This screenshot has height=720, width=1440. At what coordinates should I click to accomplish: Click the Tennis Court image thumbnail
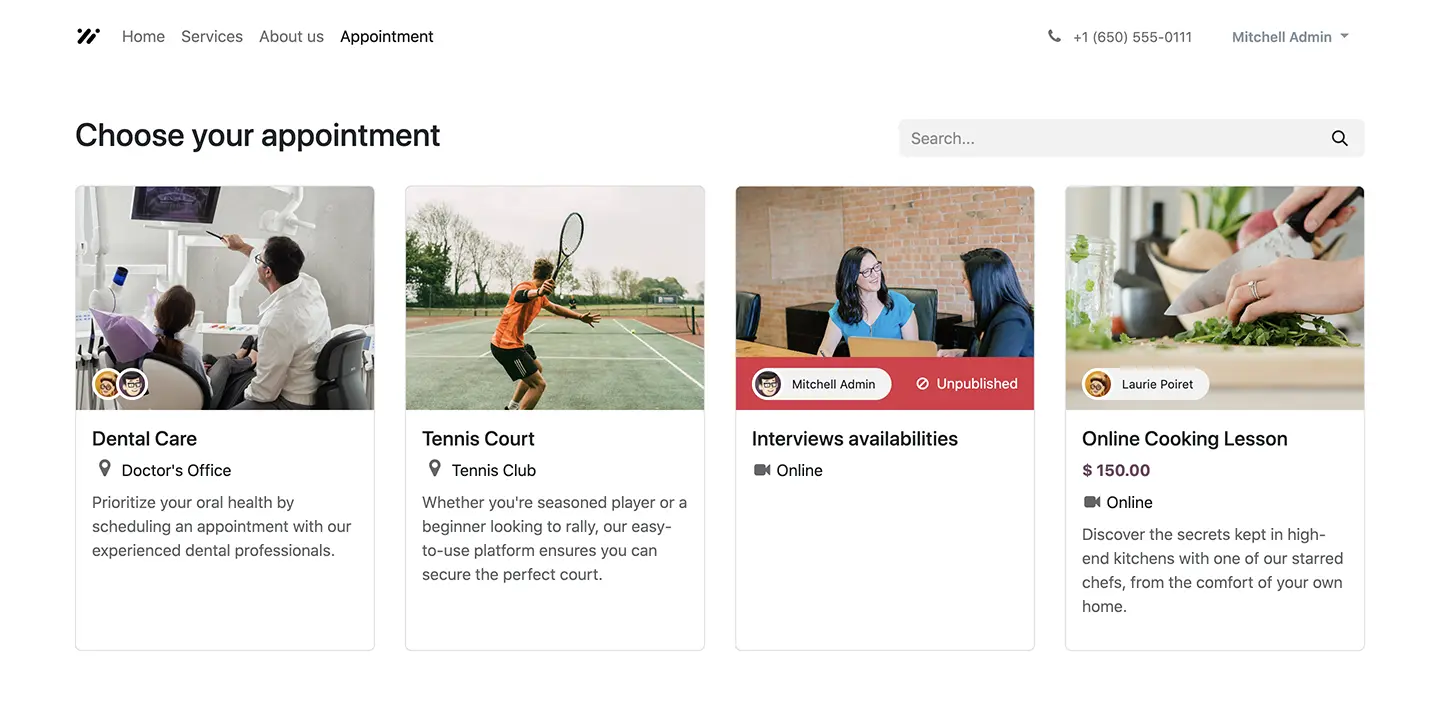click(x=554, y=297)
